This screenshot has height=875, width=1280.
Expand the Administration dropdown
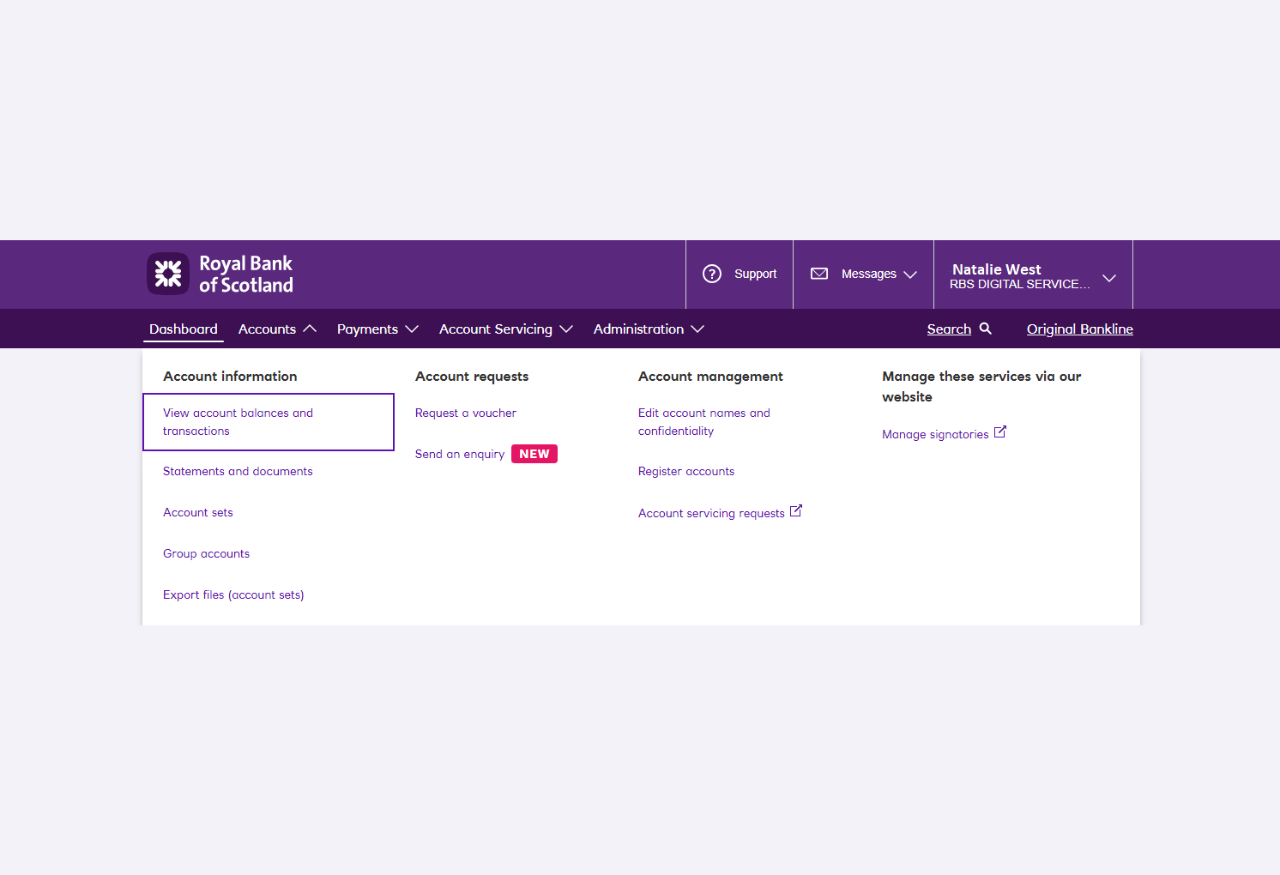648,328
